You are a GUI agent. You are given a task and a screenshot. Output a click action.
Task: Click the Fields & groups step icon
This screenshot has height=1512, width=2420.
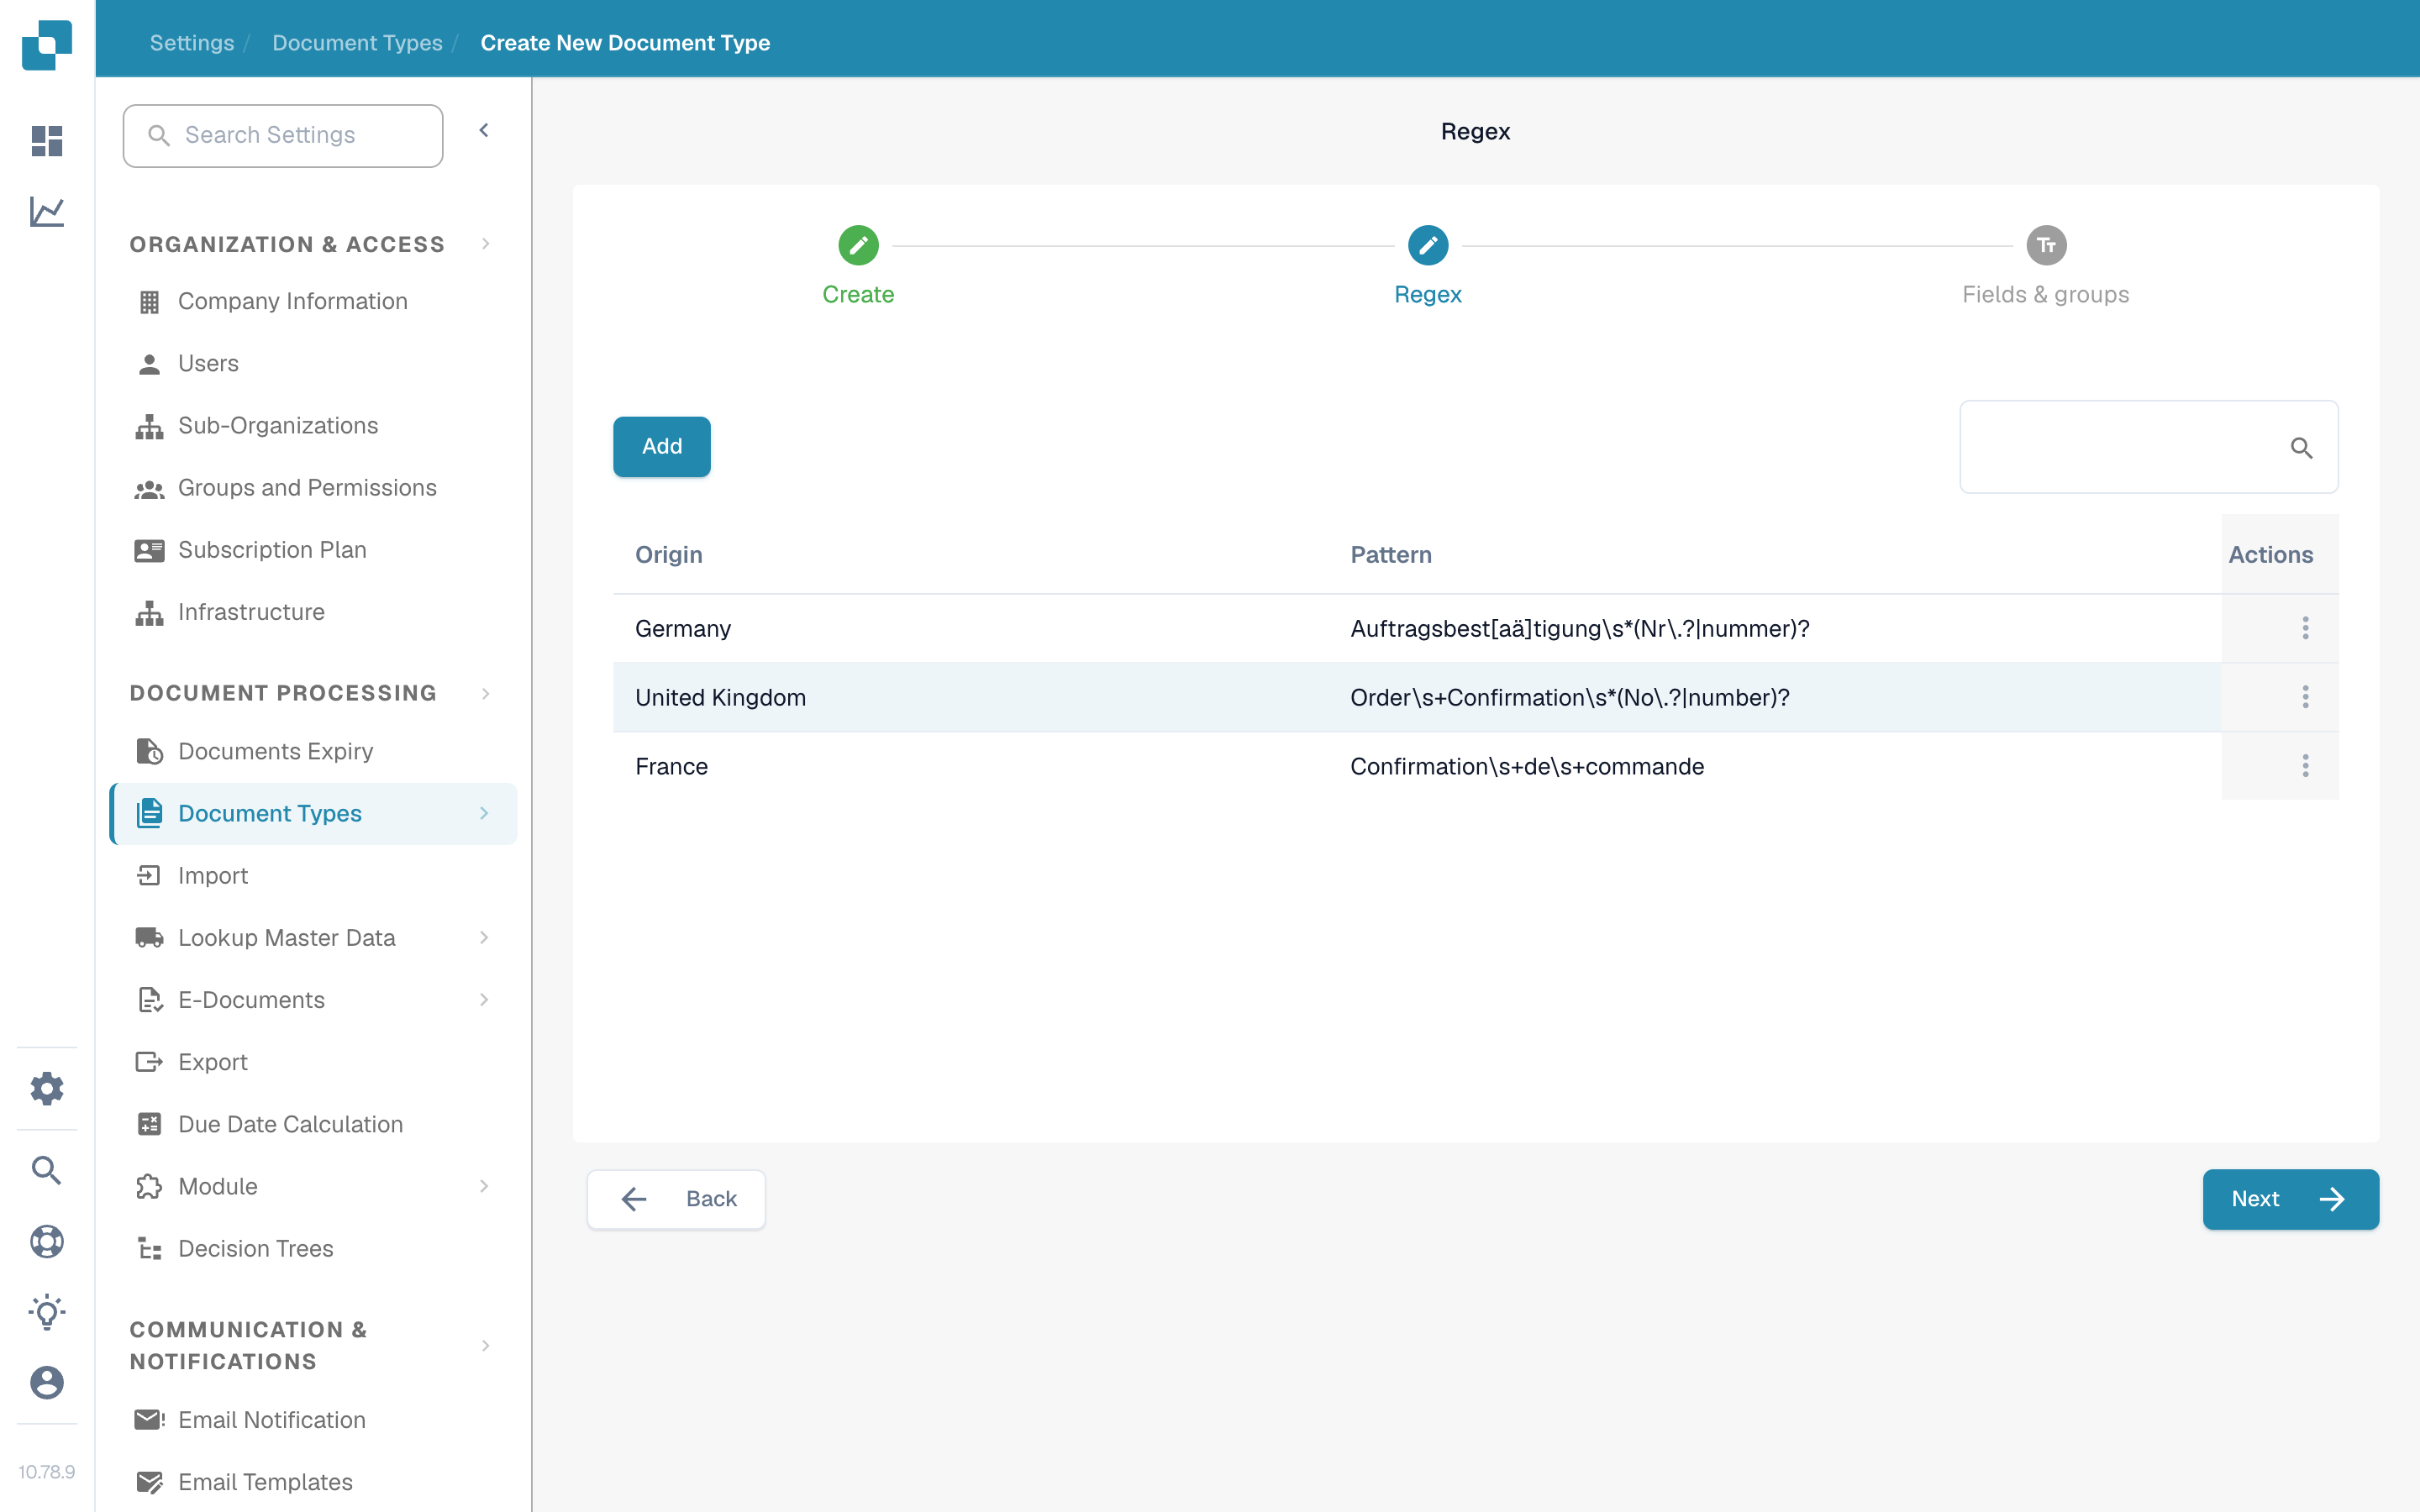tap(2046, 245)
